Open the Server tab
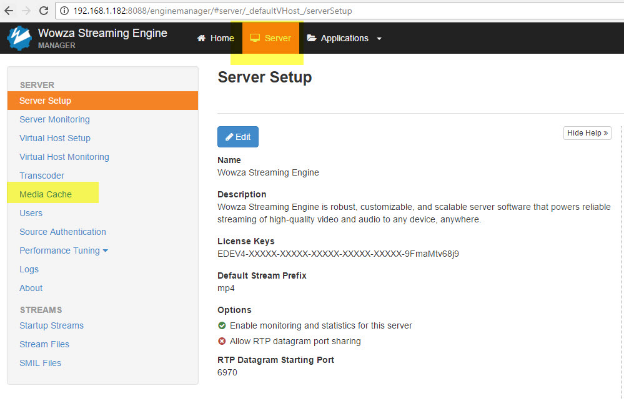The image size is (624, 400). tap(271, 38)
